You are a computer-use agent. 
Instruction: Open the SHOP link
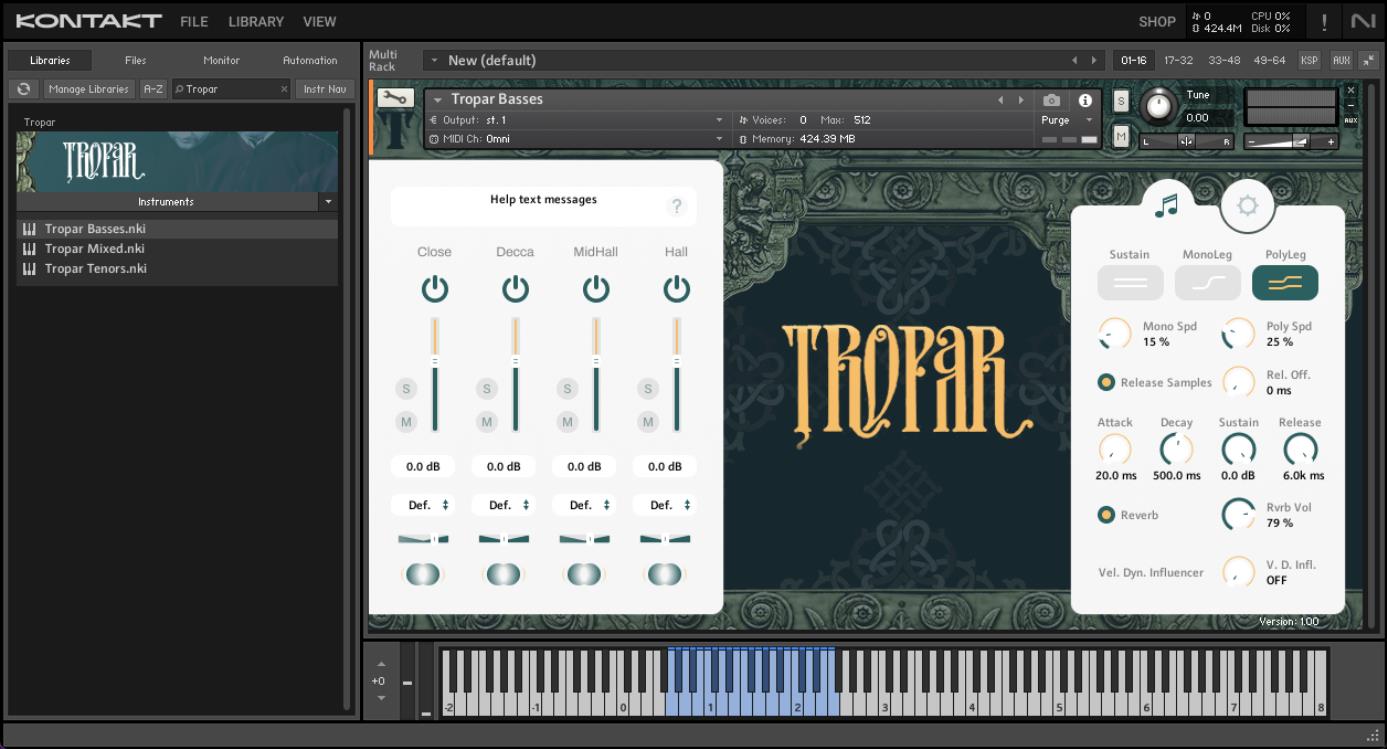point(1156,21)
